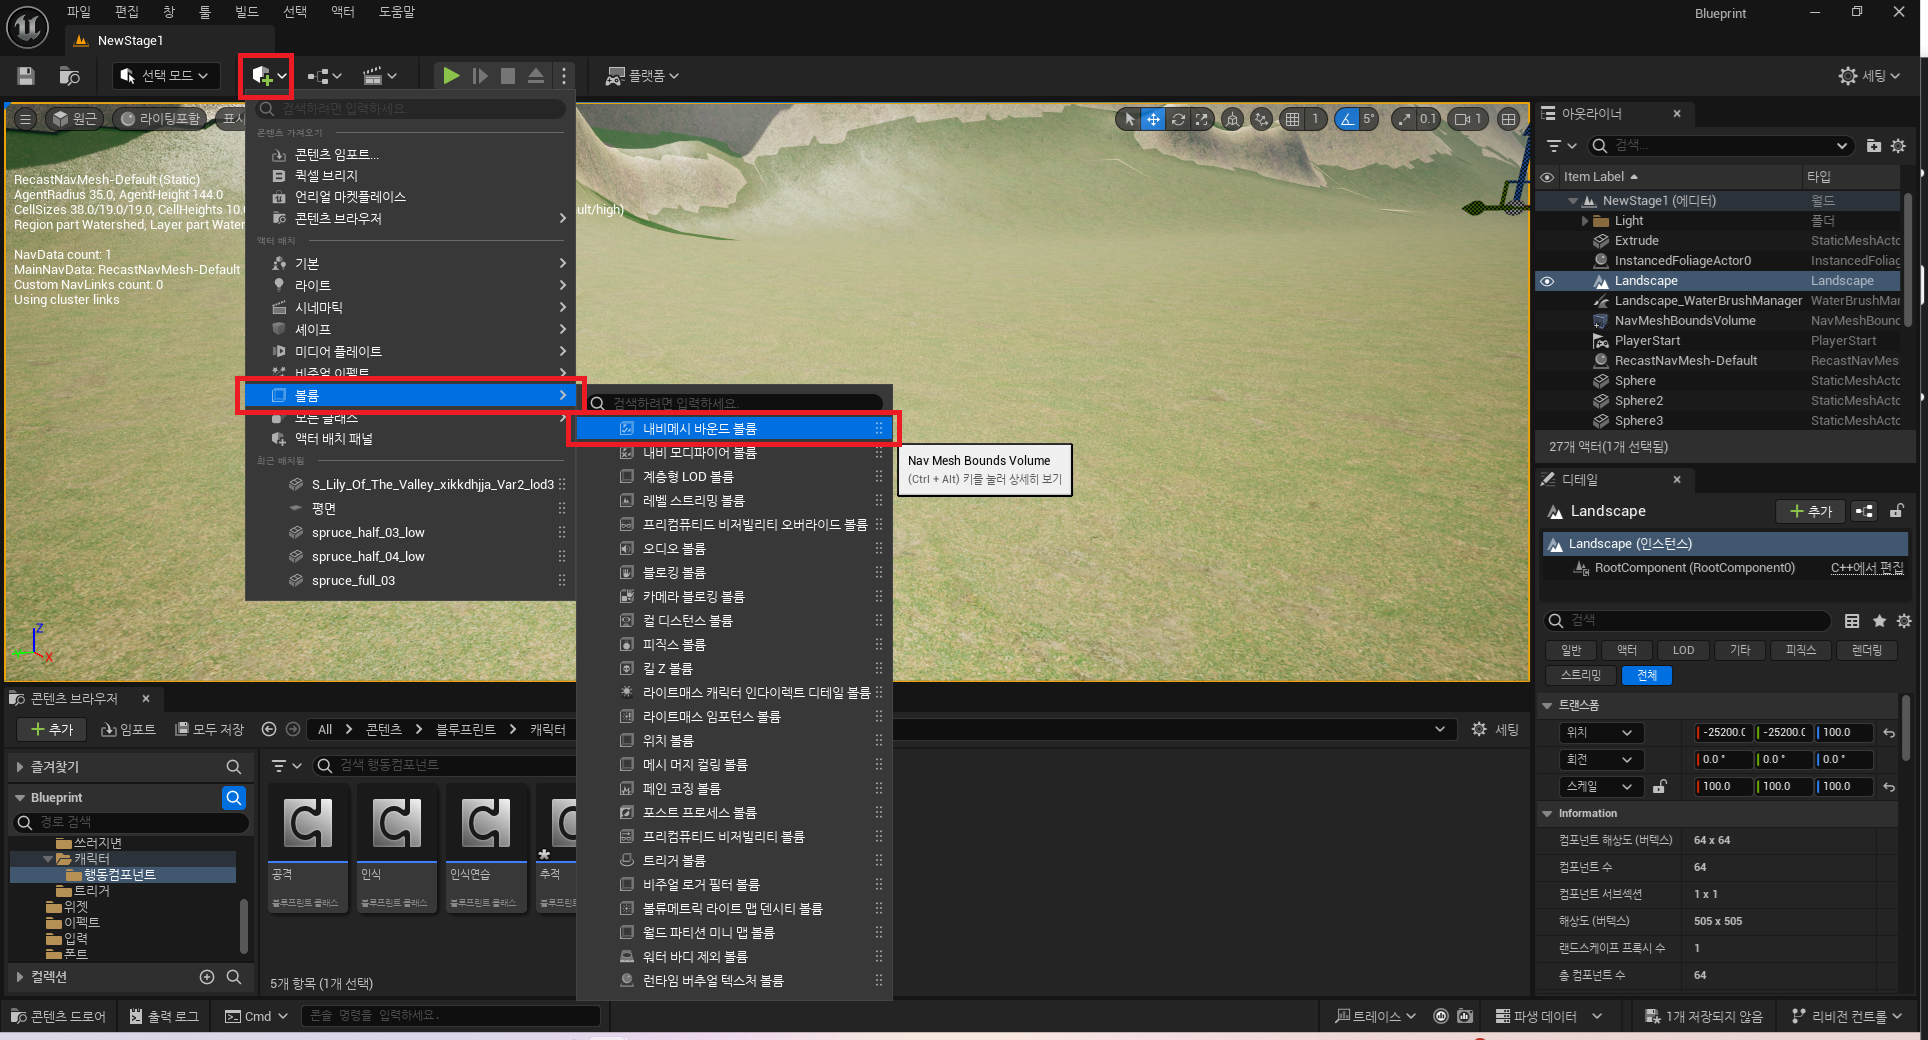Viewport: 1928px width, 1040px height.
Task: Open the Outliner settings gear
Action: pyautogui.click(x=1898, y=146)
